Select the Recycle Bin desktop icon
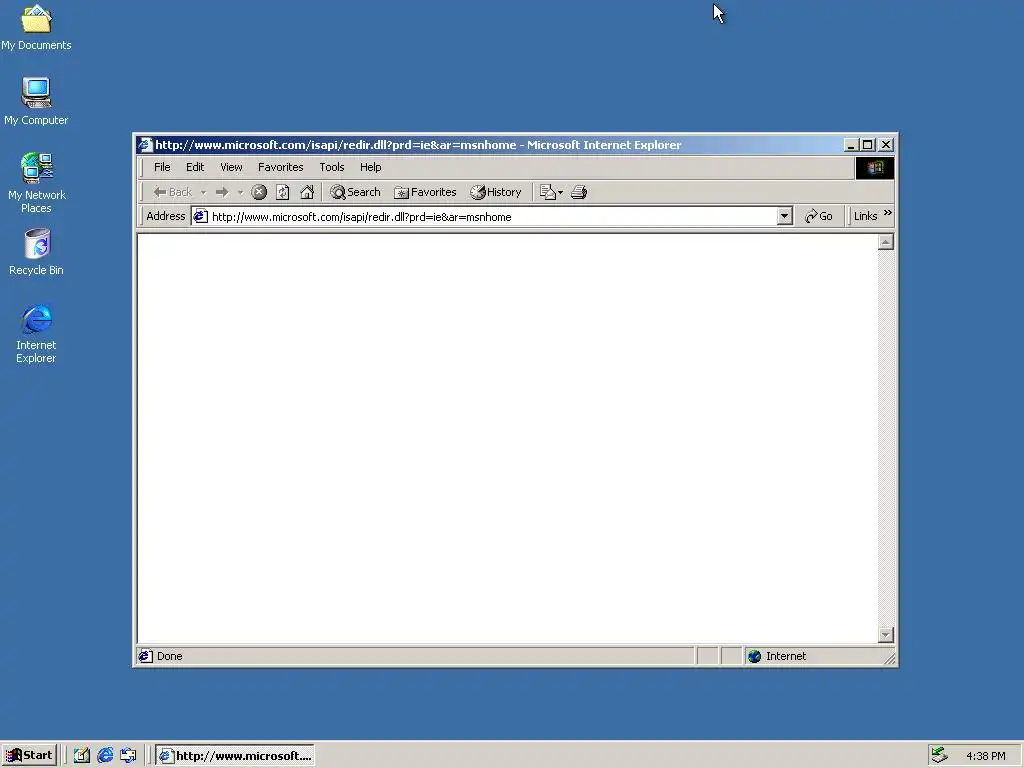The image size is (1024, 768). 37,252
